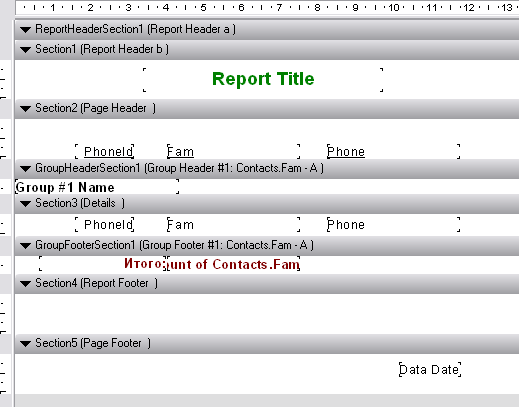Select the underlined PhoneId header in Page Header
The width and height of the screenshot is (519, 407).
coord(105,152)
